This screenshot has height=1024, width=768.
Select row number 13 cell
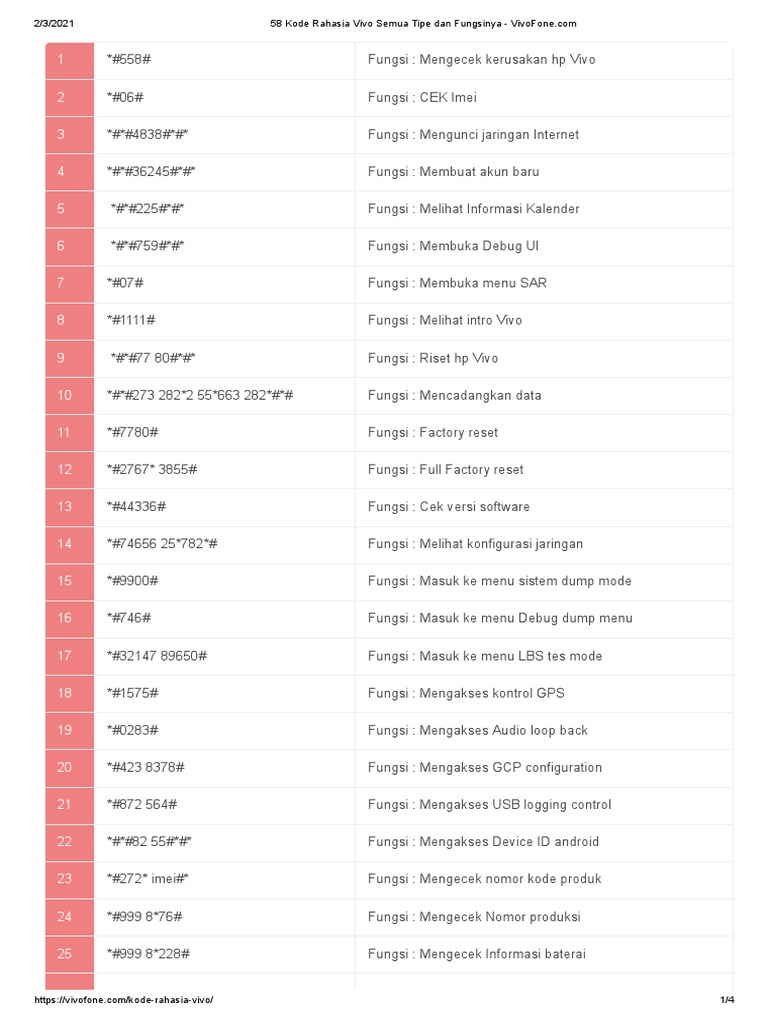(x=64, y=506)
